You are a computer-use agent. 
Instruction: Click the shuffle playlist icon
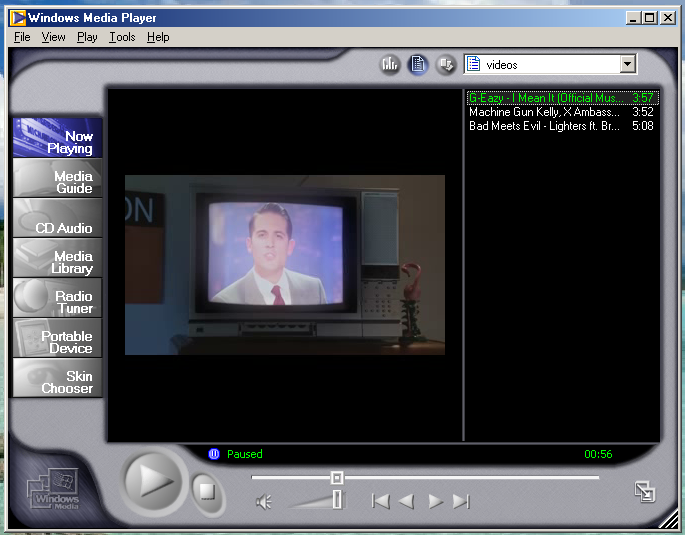pos(446,65)
